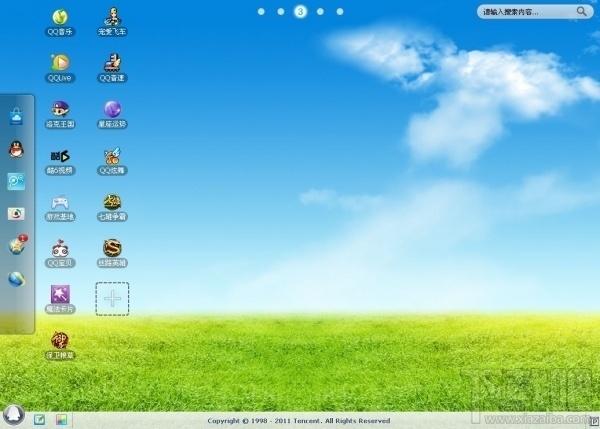Select the current desktop page indicator 3

[300, 12]
